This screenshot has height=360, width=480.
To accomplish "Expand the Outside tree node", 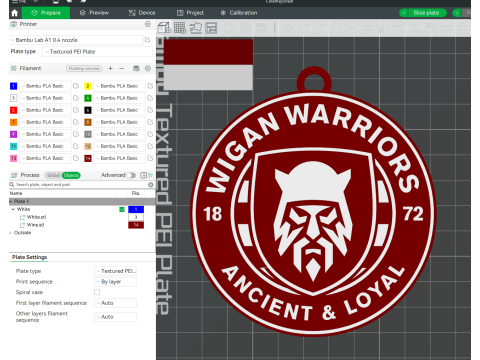I will (11, 233).
